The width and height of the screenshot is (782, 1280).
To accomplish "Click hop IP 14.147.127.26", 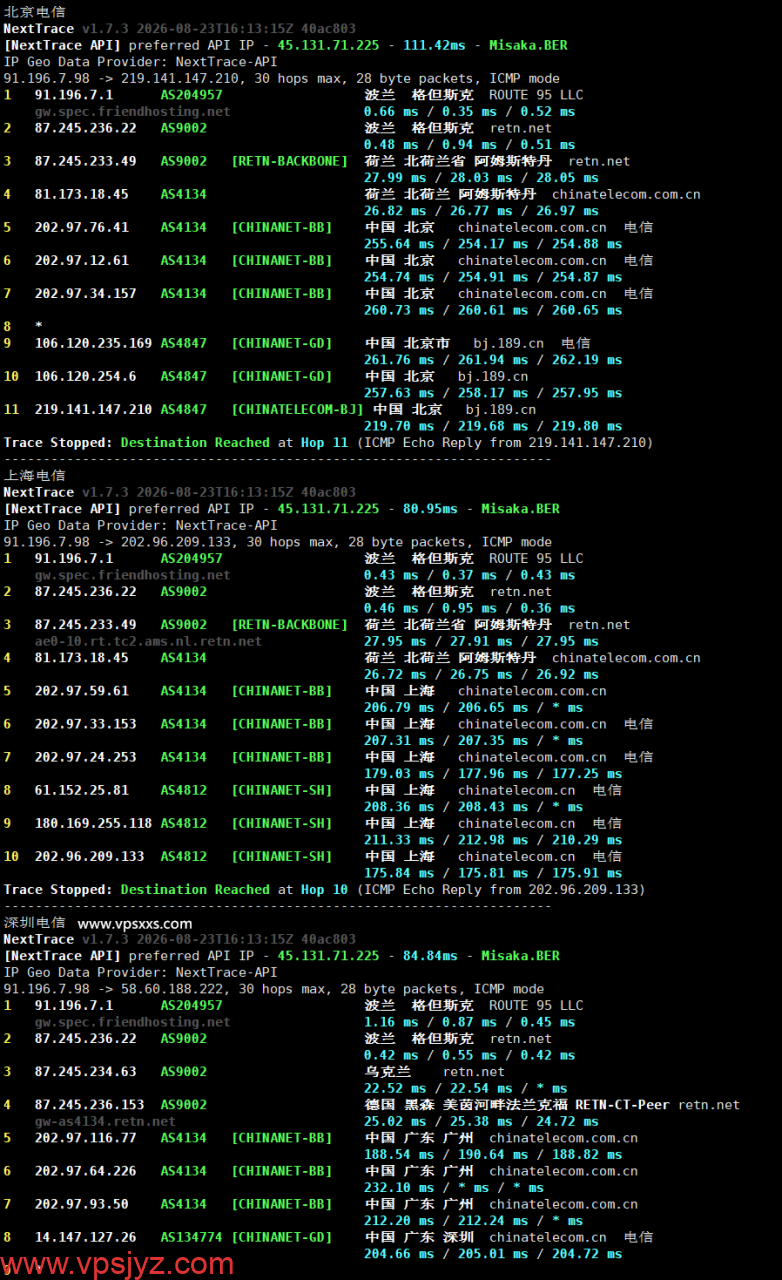I will coord(86,1238).
